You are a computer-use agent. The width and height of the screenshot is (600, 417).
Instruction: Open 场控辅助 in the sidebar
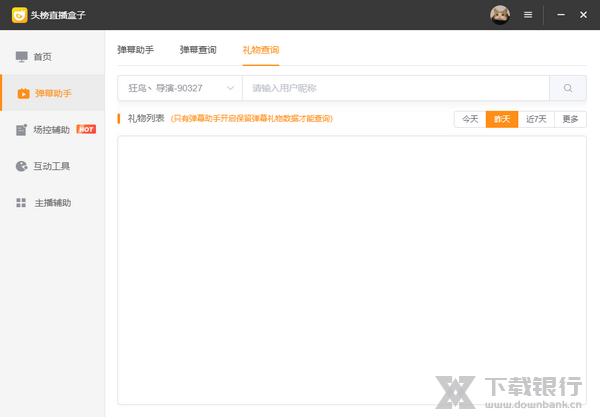(x=52, y=130)
